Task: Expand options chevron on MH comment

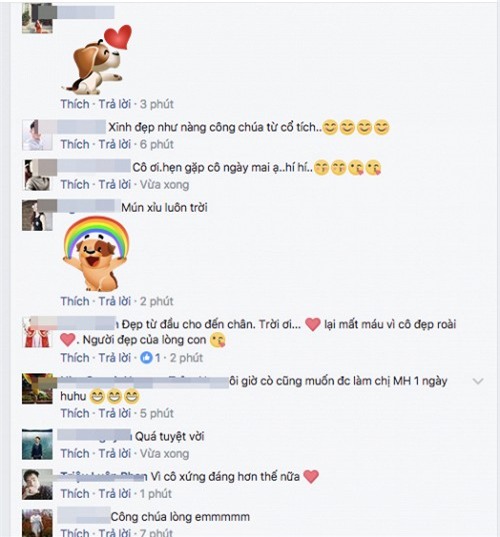Action: [478, 381]
